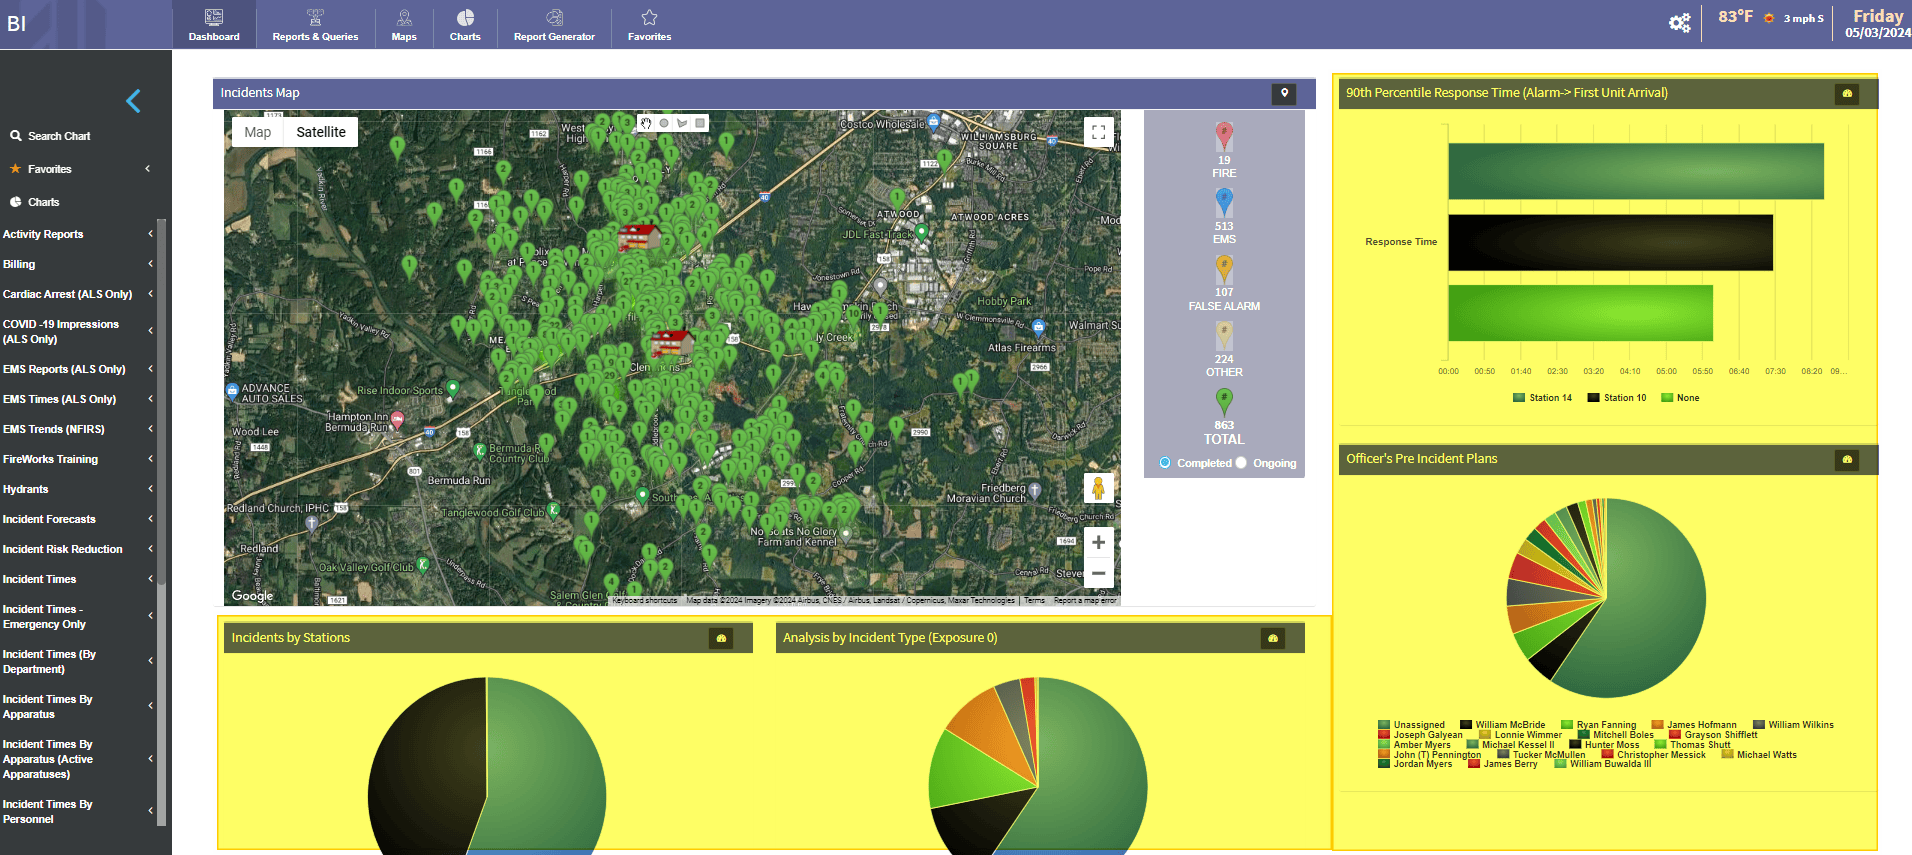Expand Billing sidebar section
This screenshot has height=855, width=1912.
(78, 264)
